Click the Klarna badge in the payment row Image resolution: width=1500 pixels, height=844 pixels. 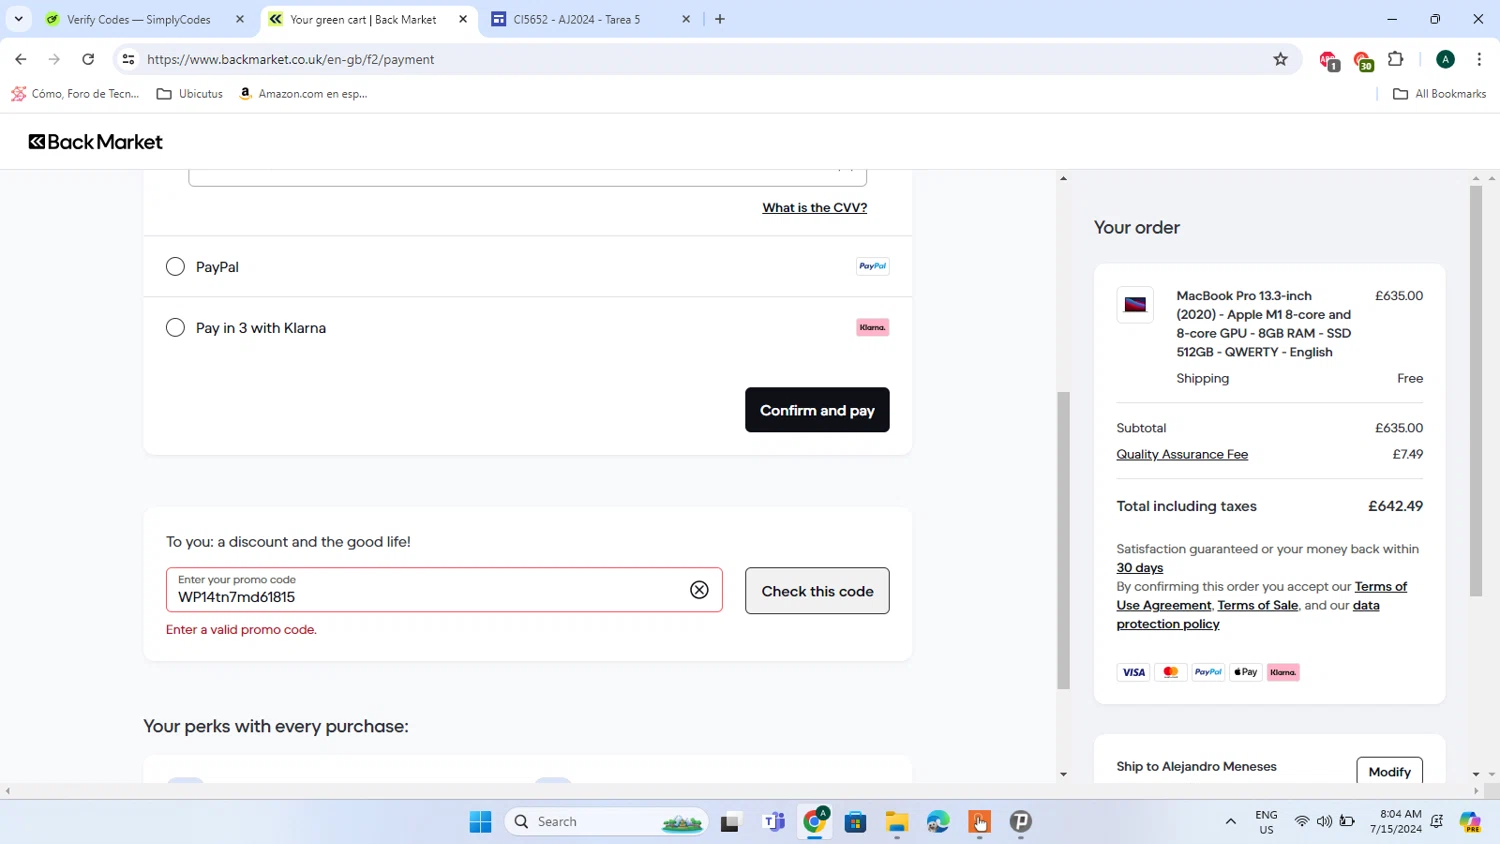click(872, 327)
